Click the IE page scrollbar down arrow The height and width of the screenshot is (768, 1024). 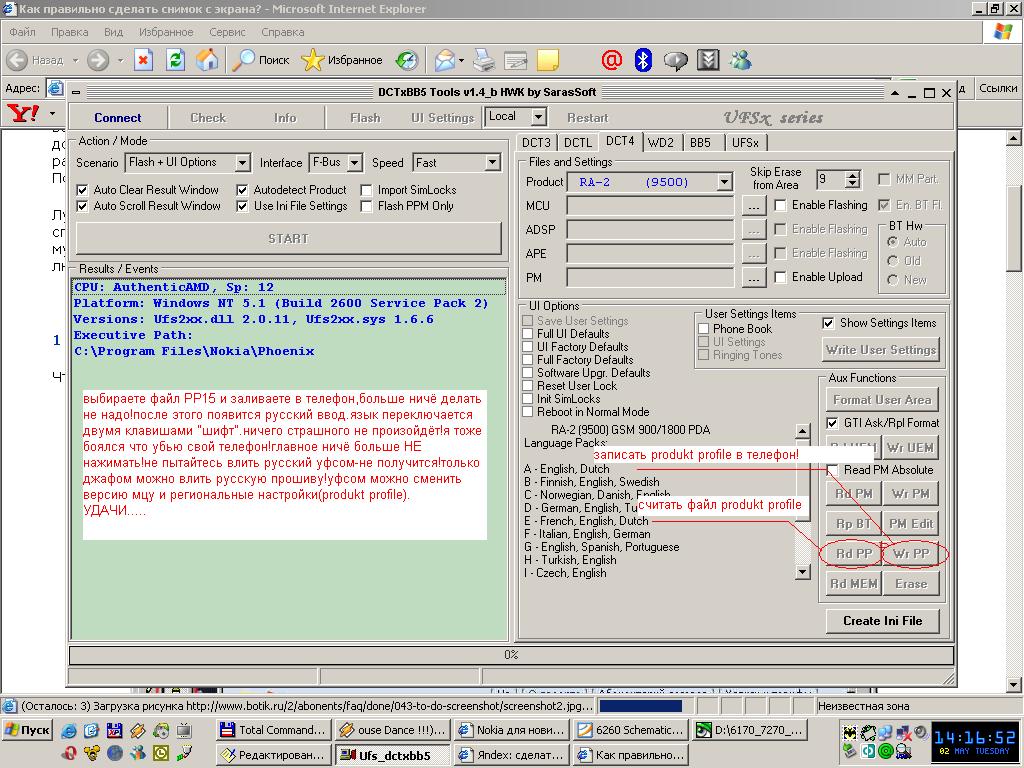pyautogui.click(x=1013, y=685)
